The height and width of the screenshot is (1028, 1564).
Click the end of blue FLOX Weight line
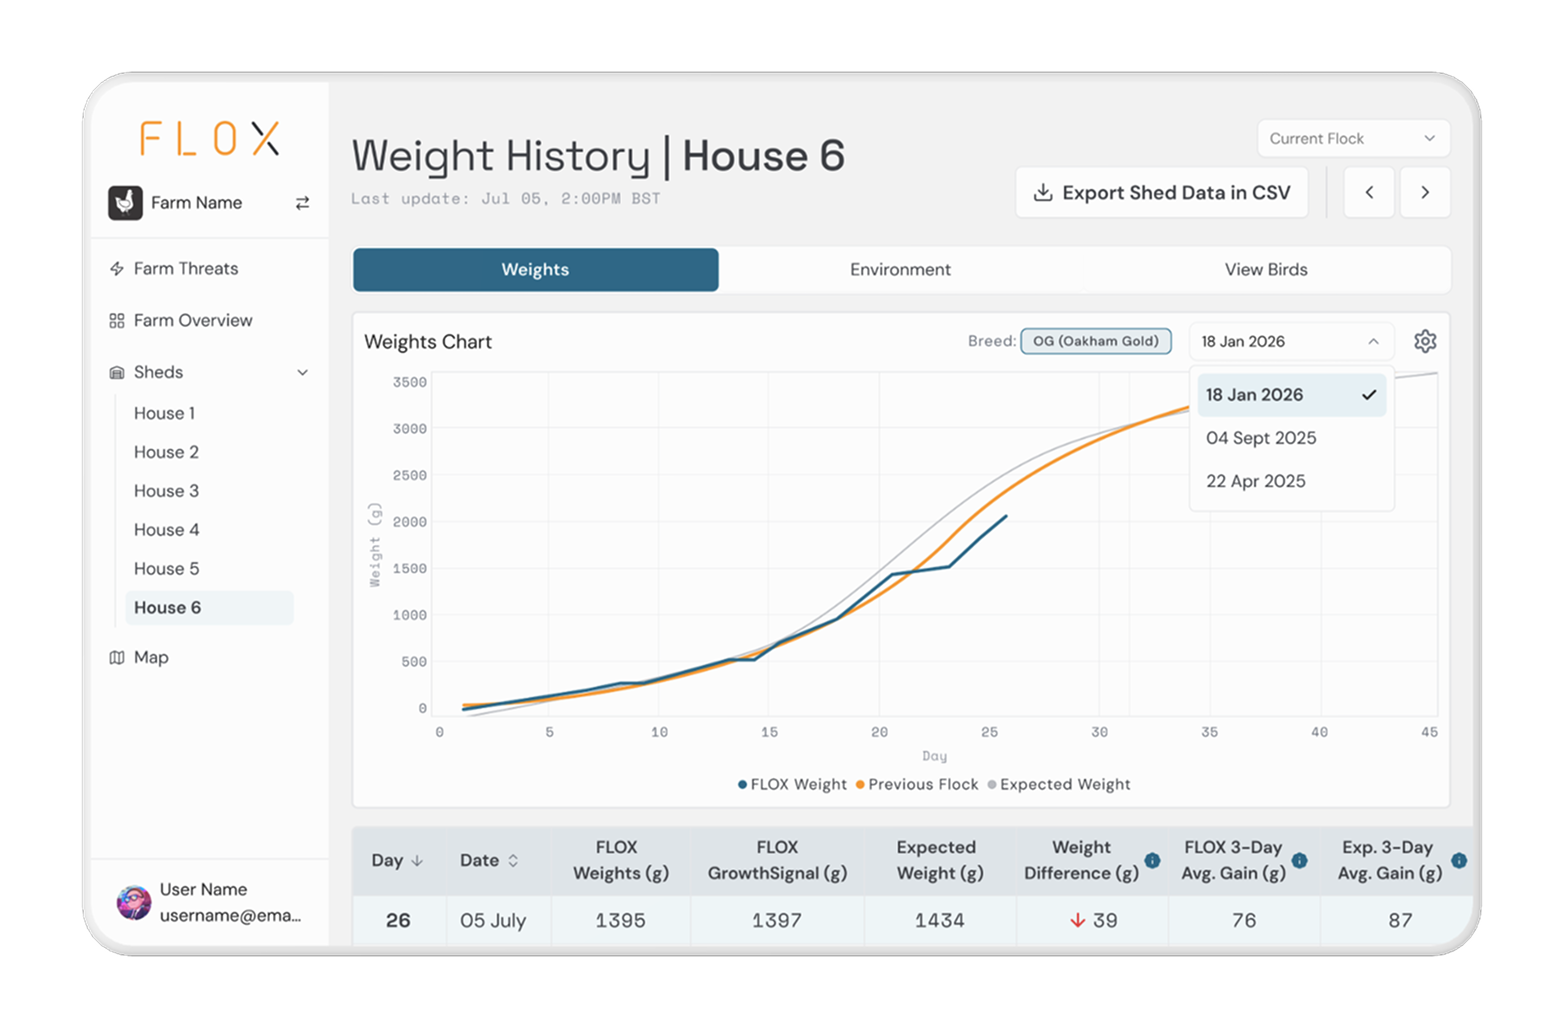(1005, 517)
